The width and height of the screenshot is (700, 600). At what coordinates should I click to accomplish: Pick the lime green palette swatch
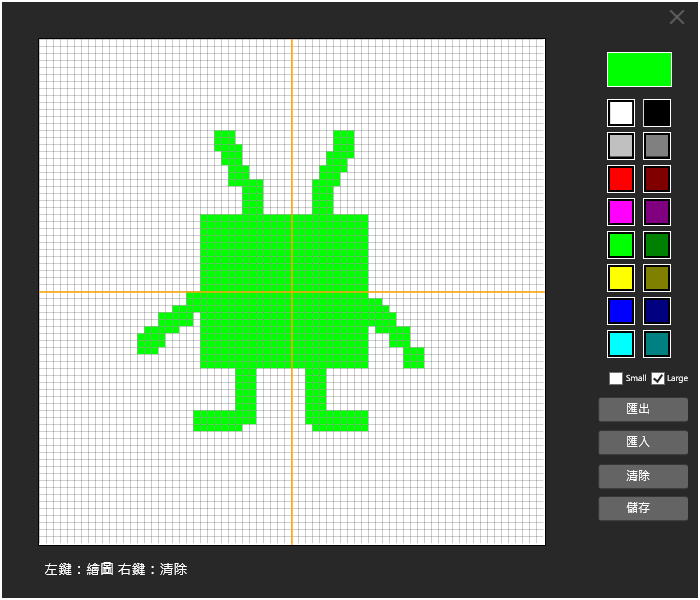click(621, 245)
